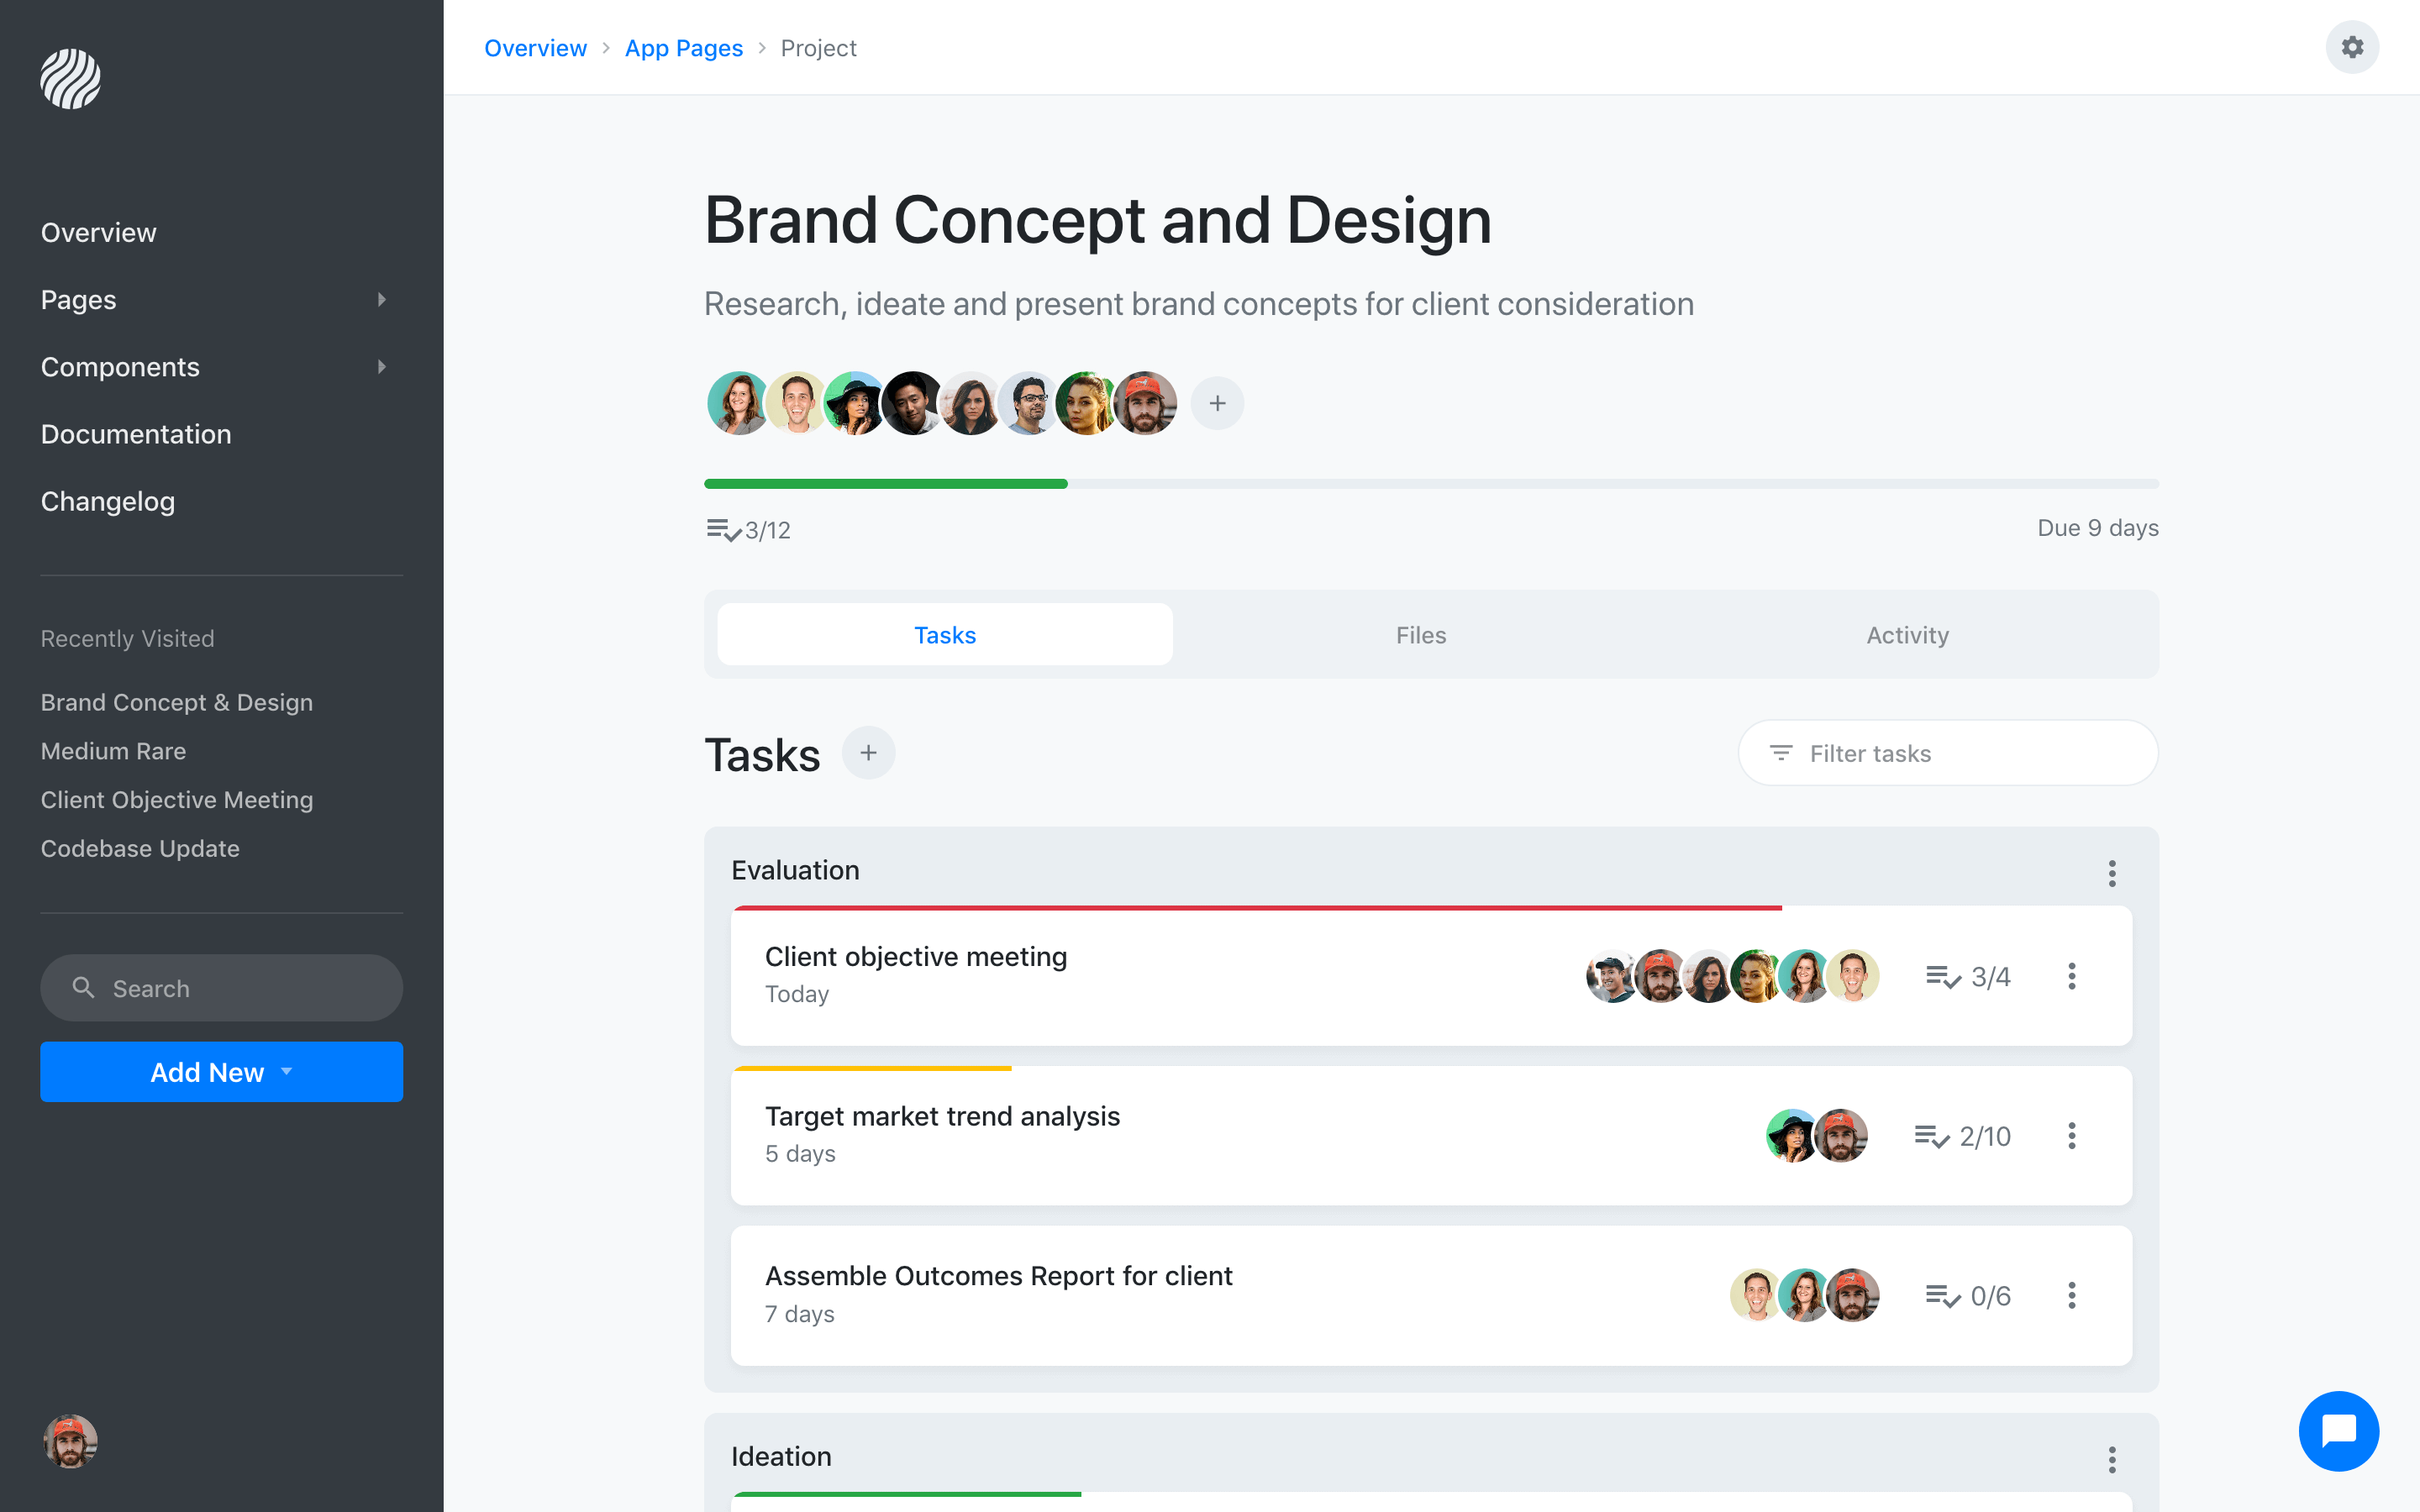Open the chat bubble widget
2420x1512 pixels.
click(x=2338, y=1430)
